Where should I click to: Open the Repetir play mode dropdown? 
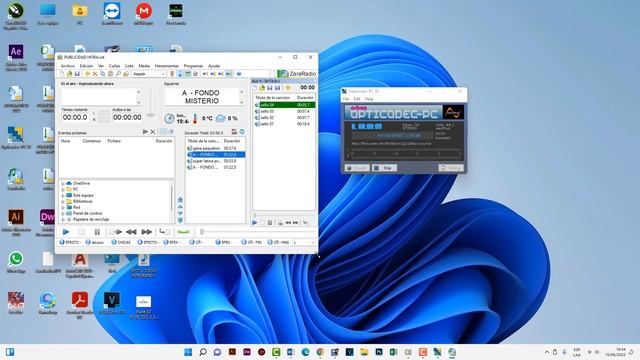(x=149, y=74)
